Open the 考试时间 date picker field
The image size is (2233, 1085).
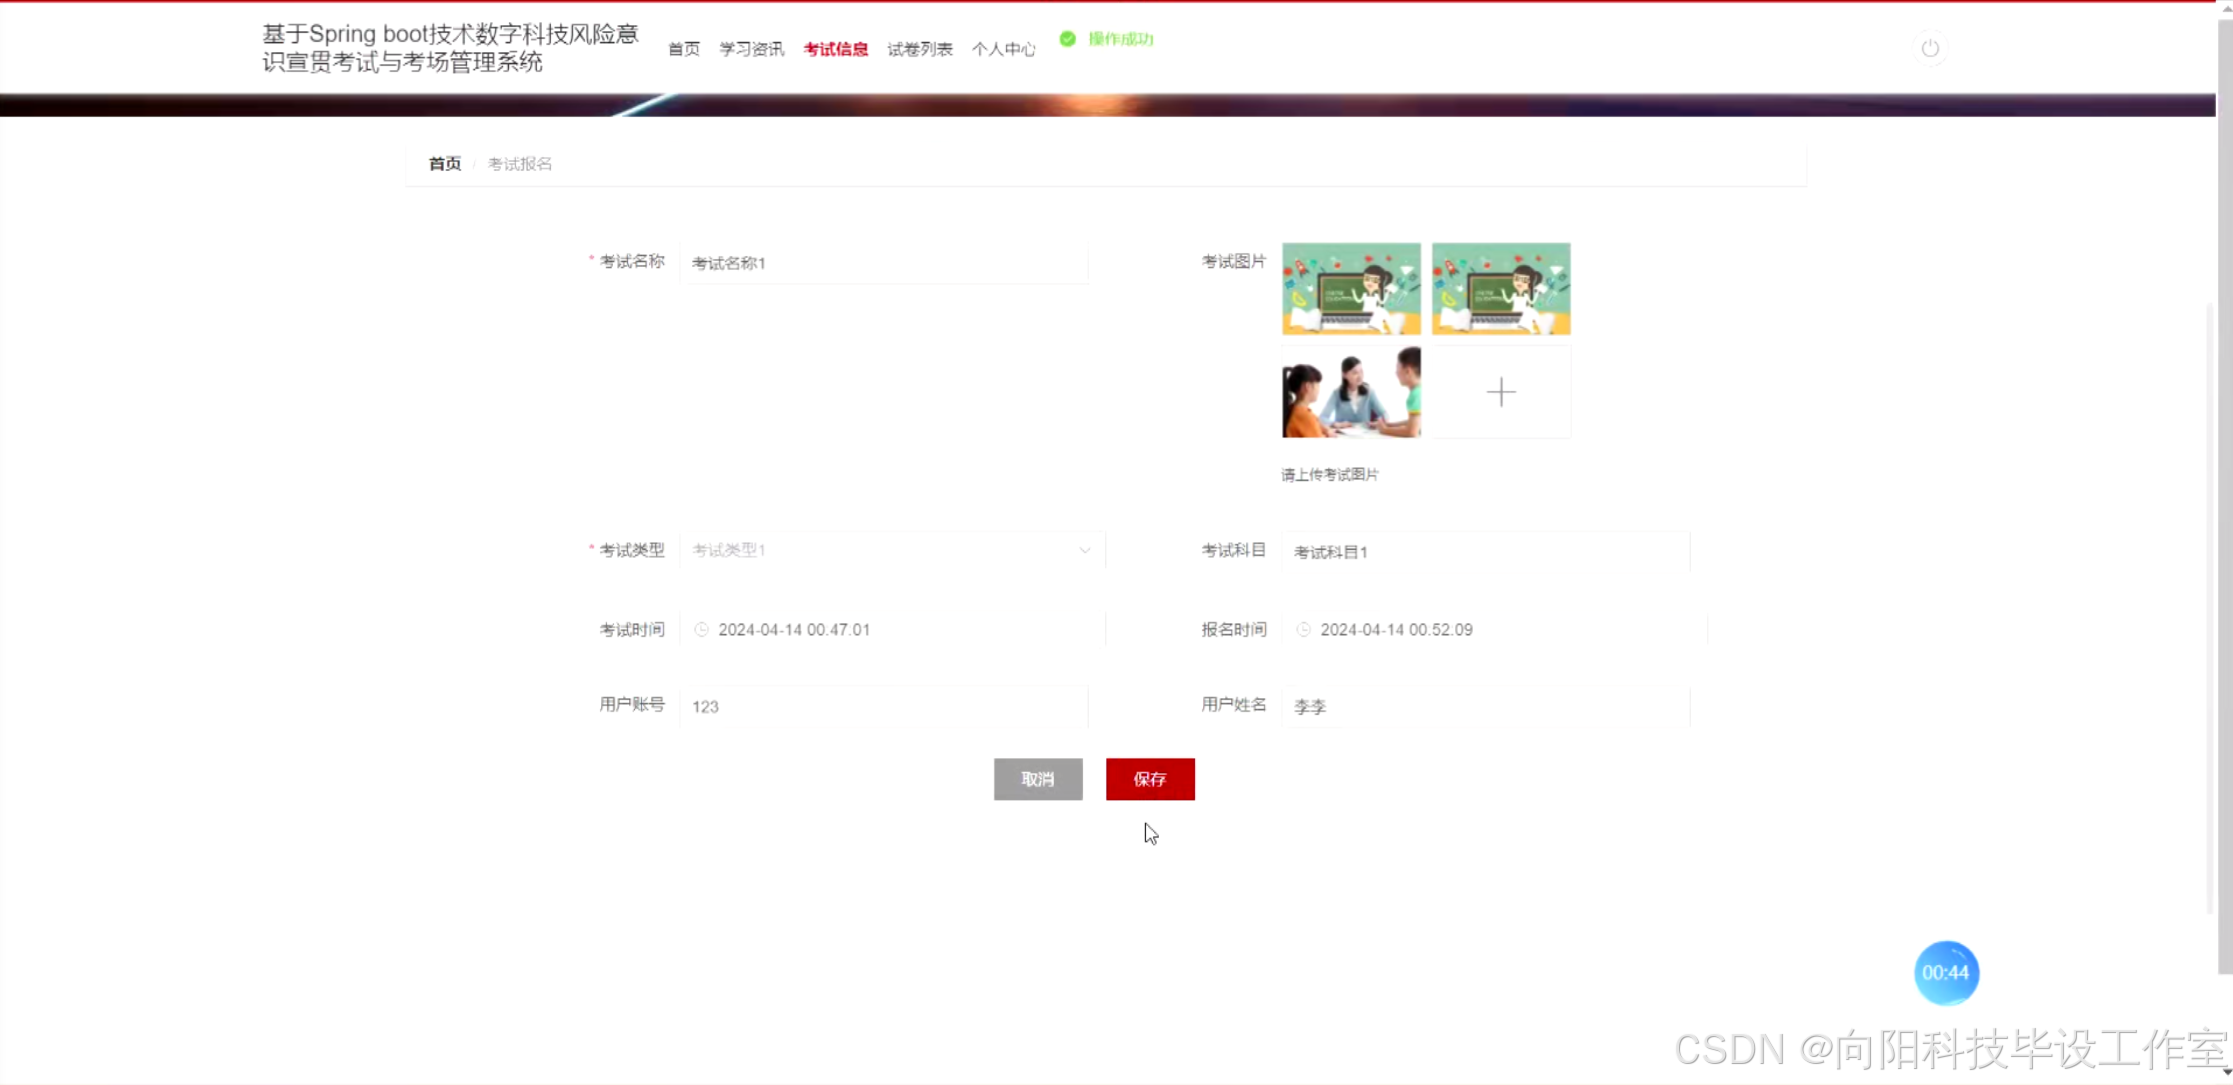click(x=892, y=629)
